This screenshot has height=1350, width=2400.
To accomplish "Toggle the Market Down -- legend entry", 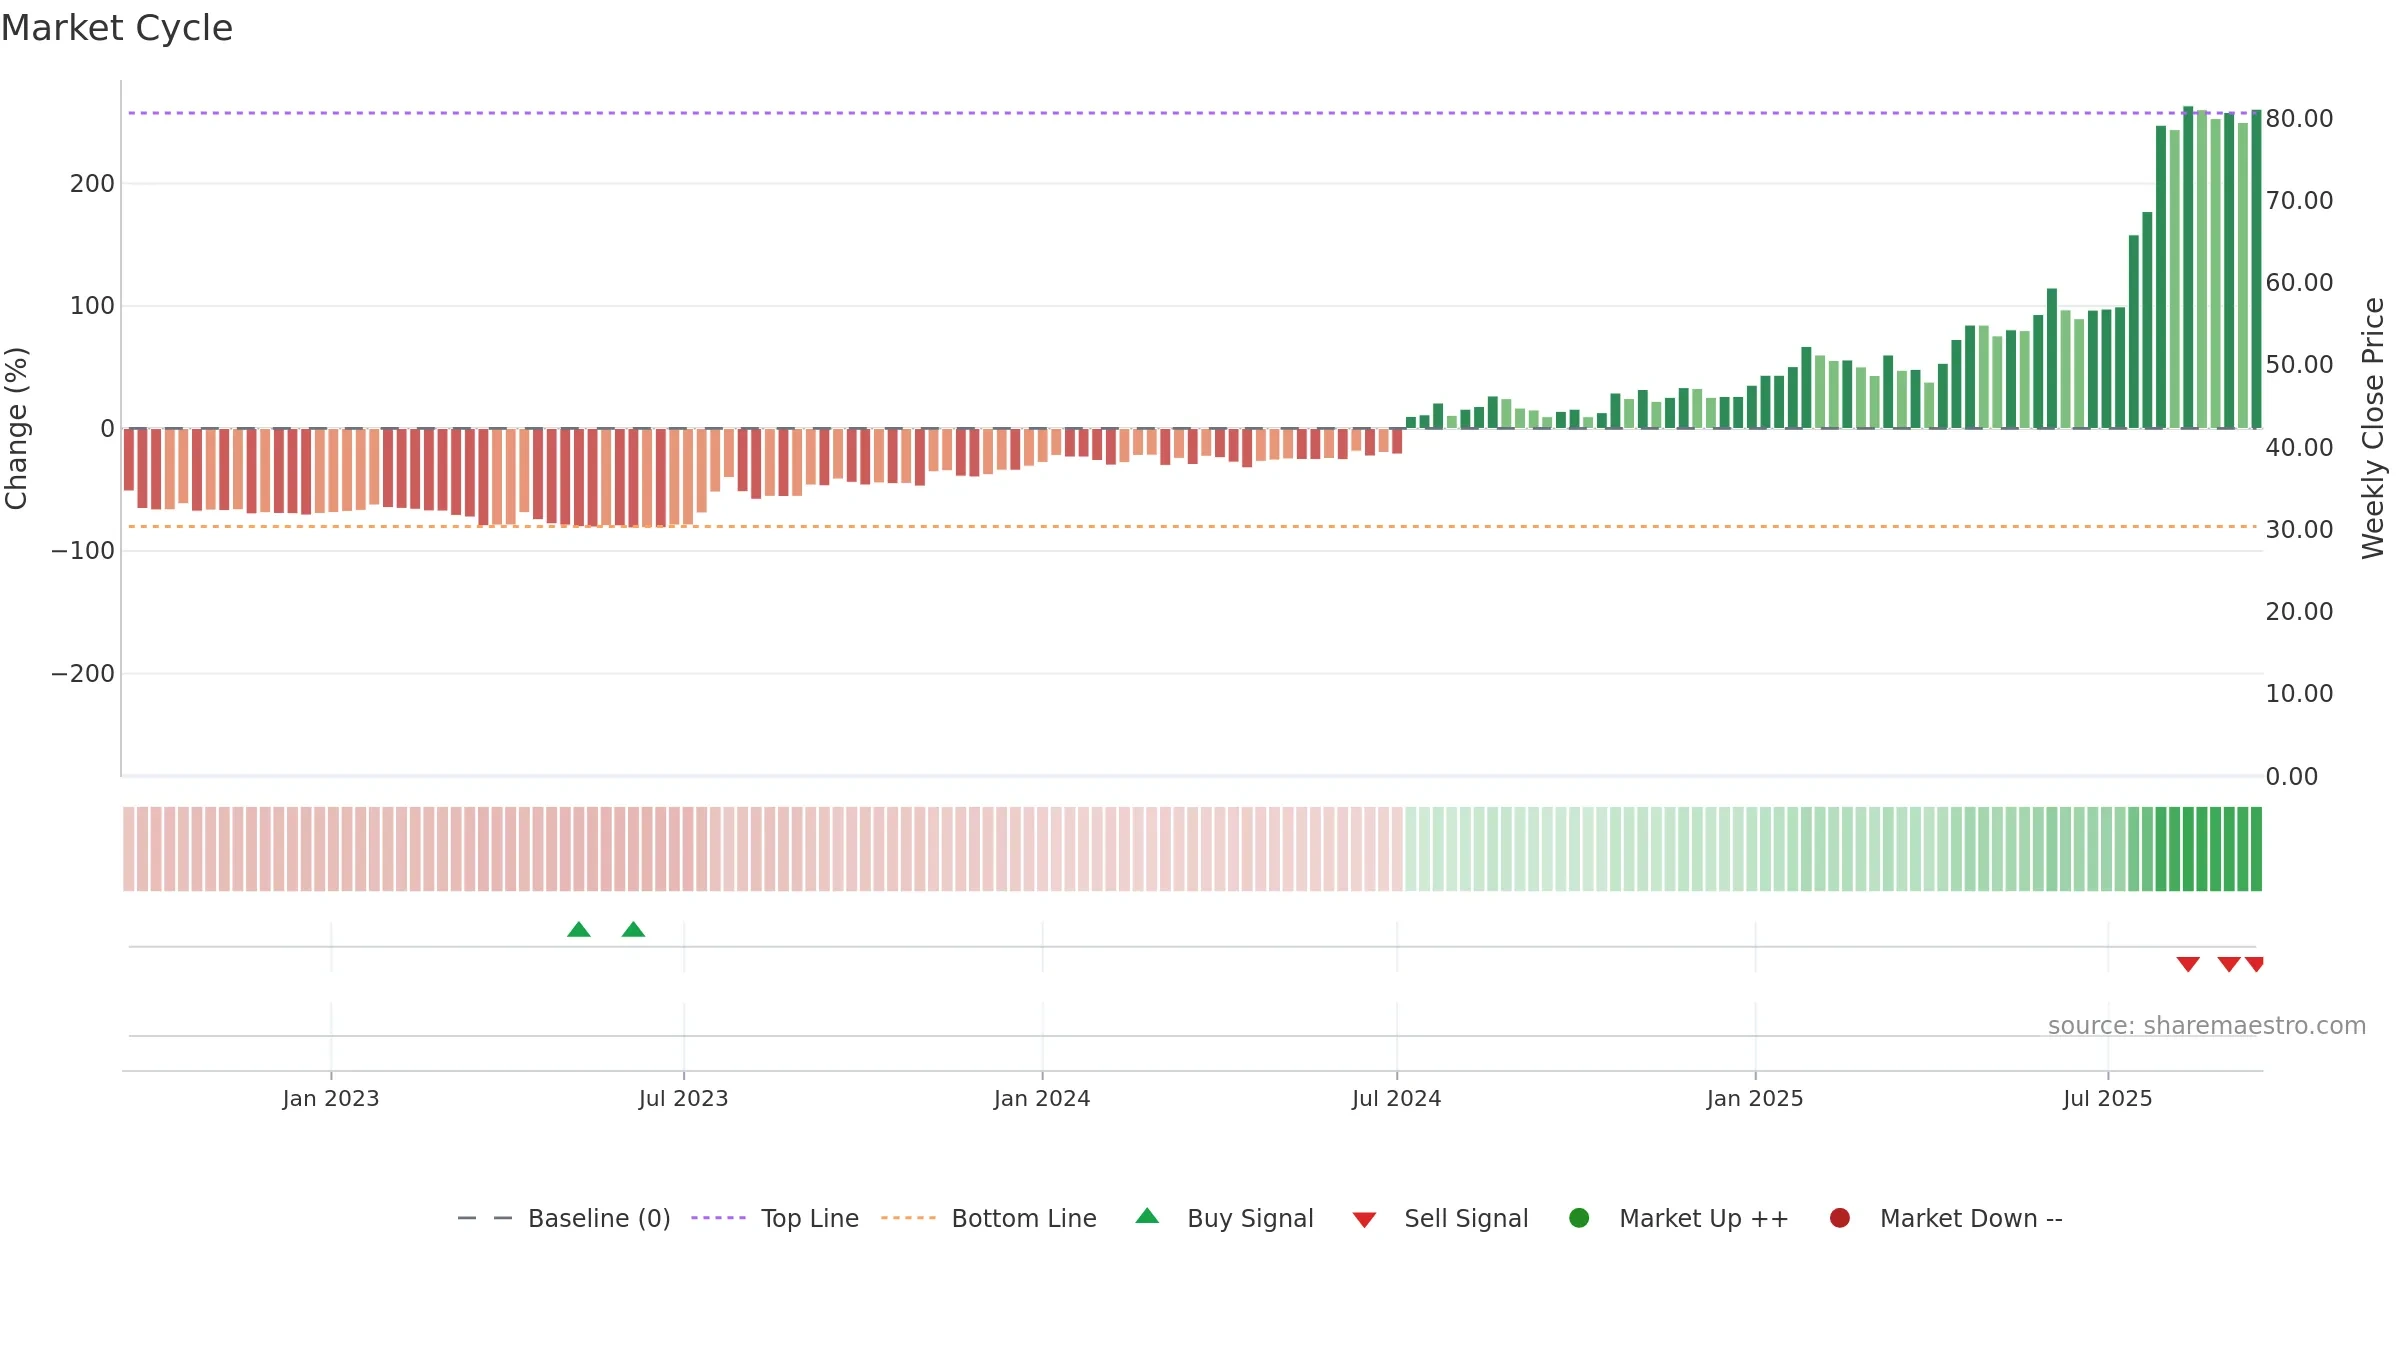I will [x=1946, y=1218].
